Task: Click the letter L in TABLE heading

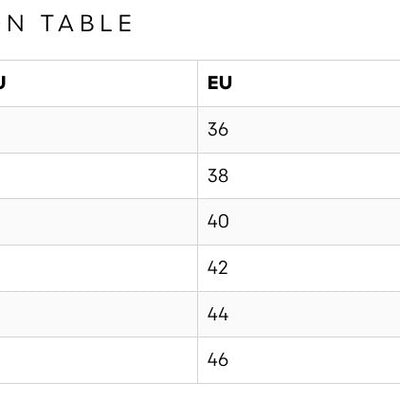Action: point(107,23)
